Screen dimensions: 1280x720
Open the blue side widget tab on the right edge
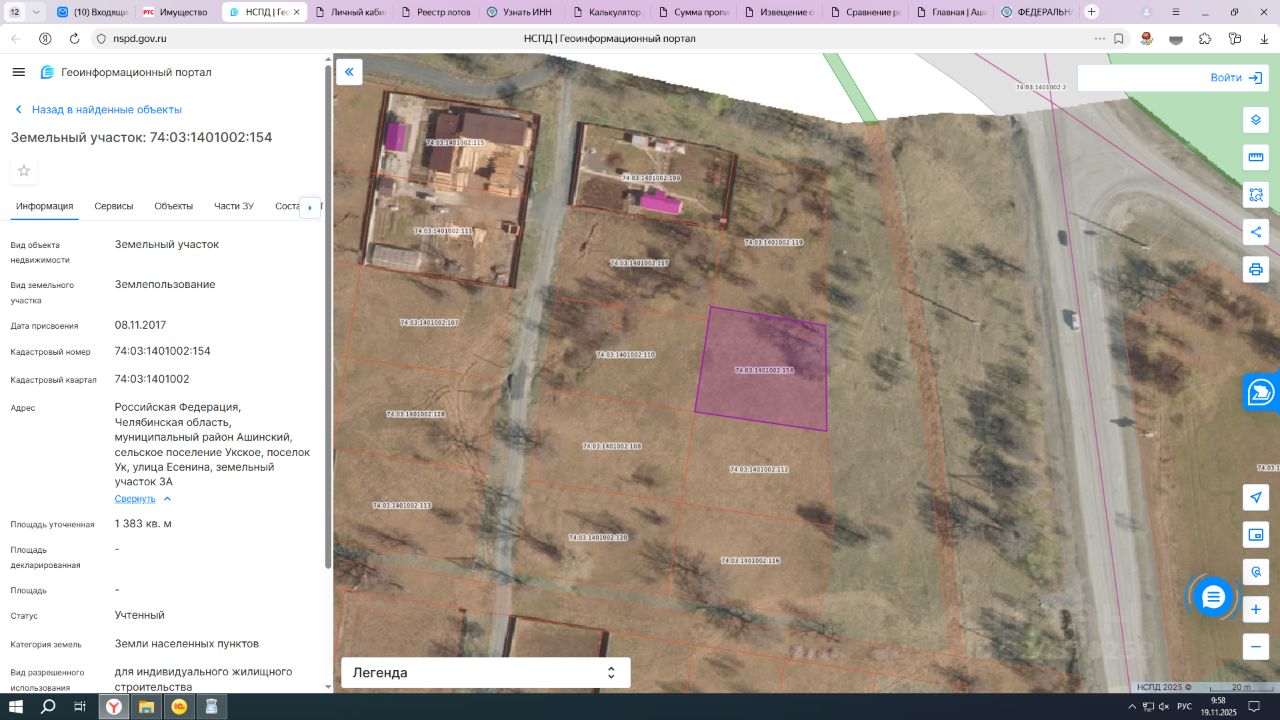pos(1262,392)
